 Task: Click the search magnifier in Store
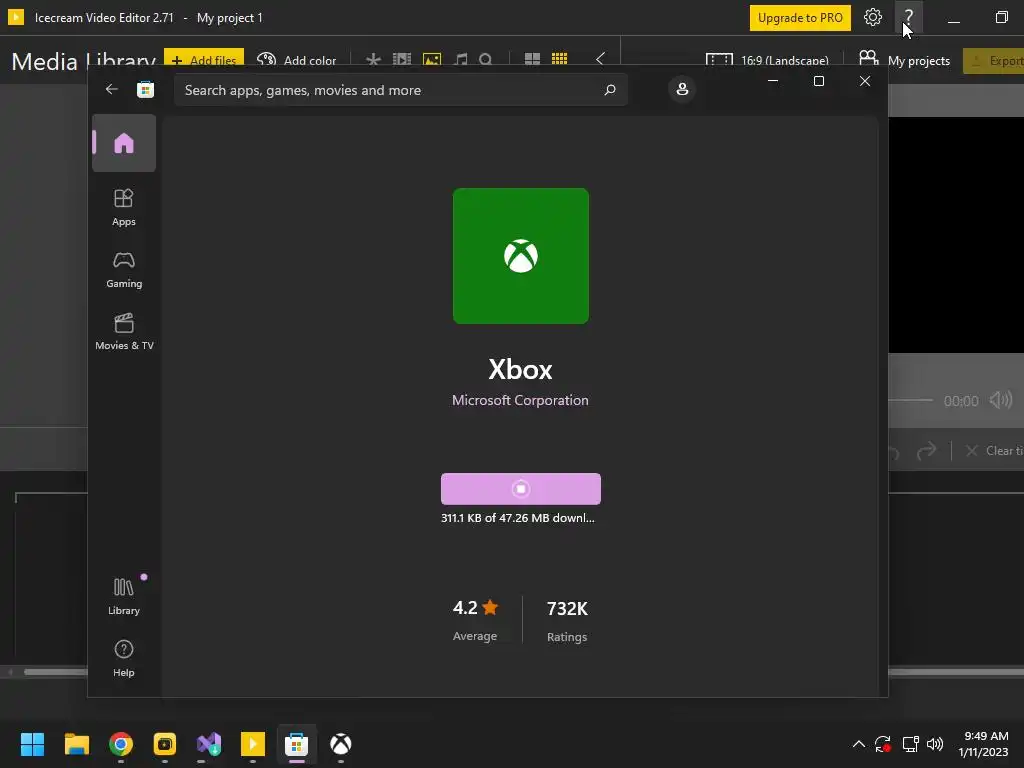[609, 89]
